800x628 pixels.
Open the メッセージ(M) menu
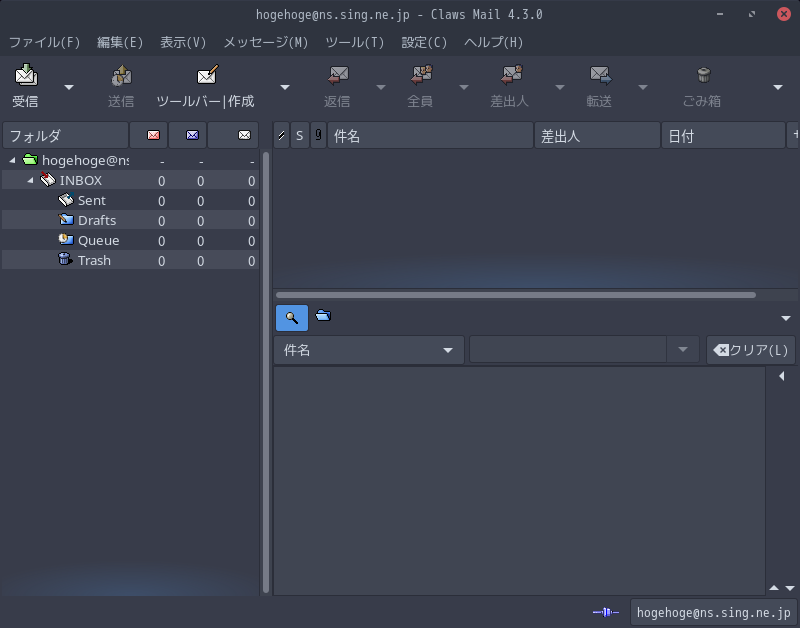[266, 42]
